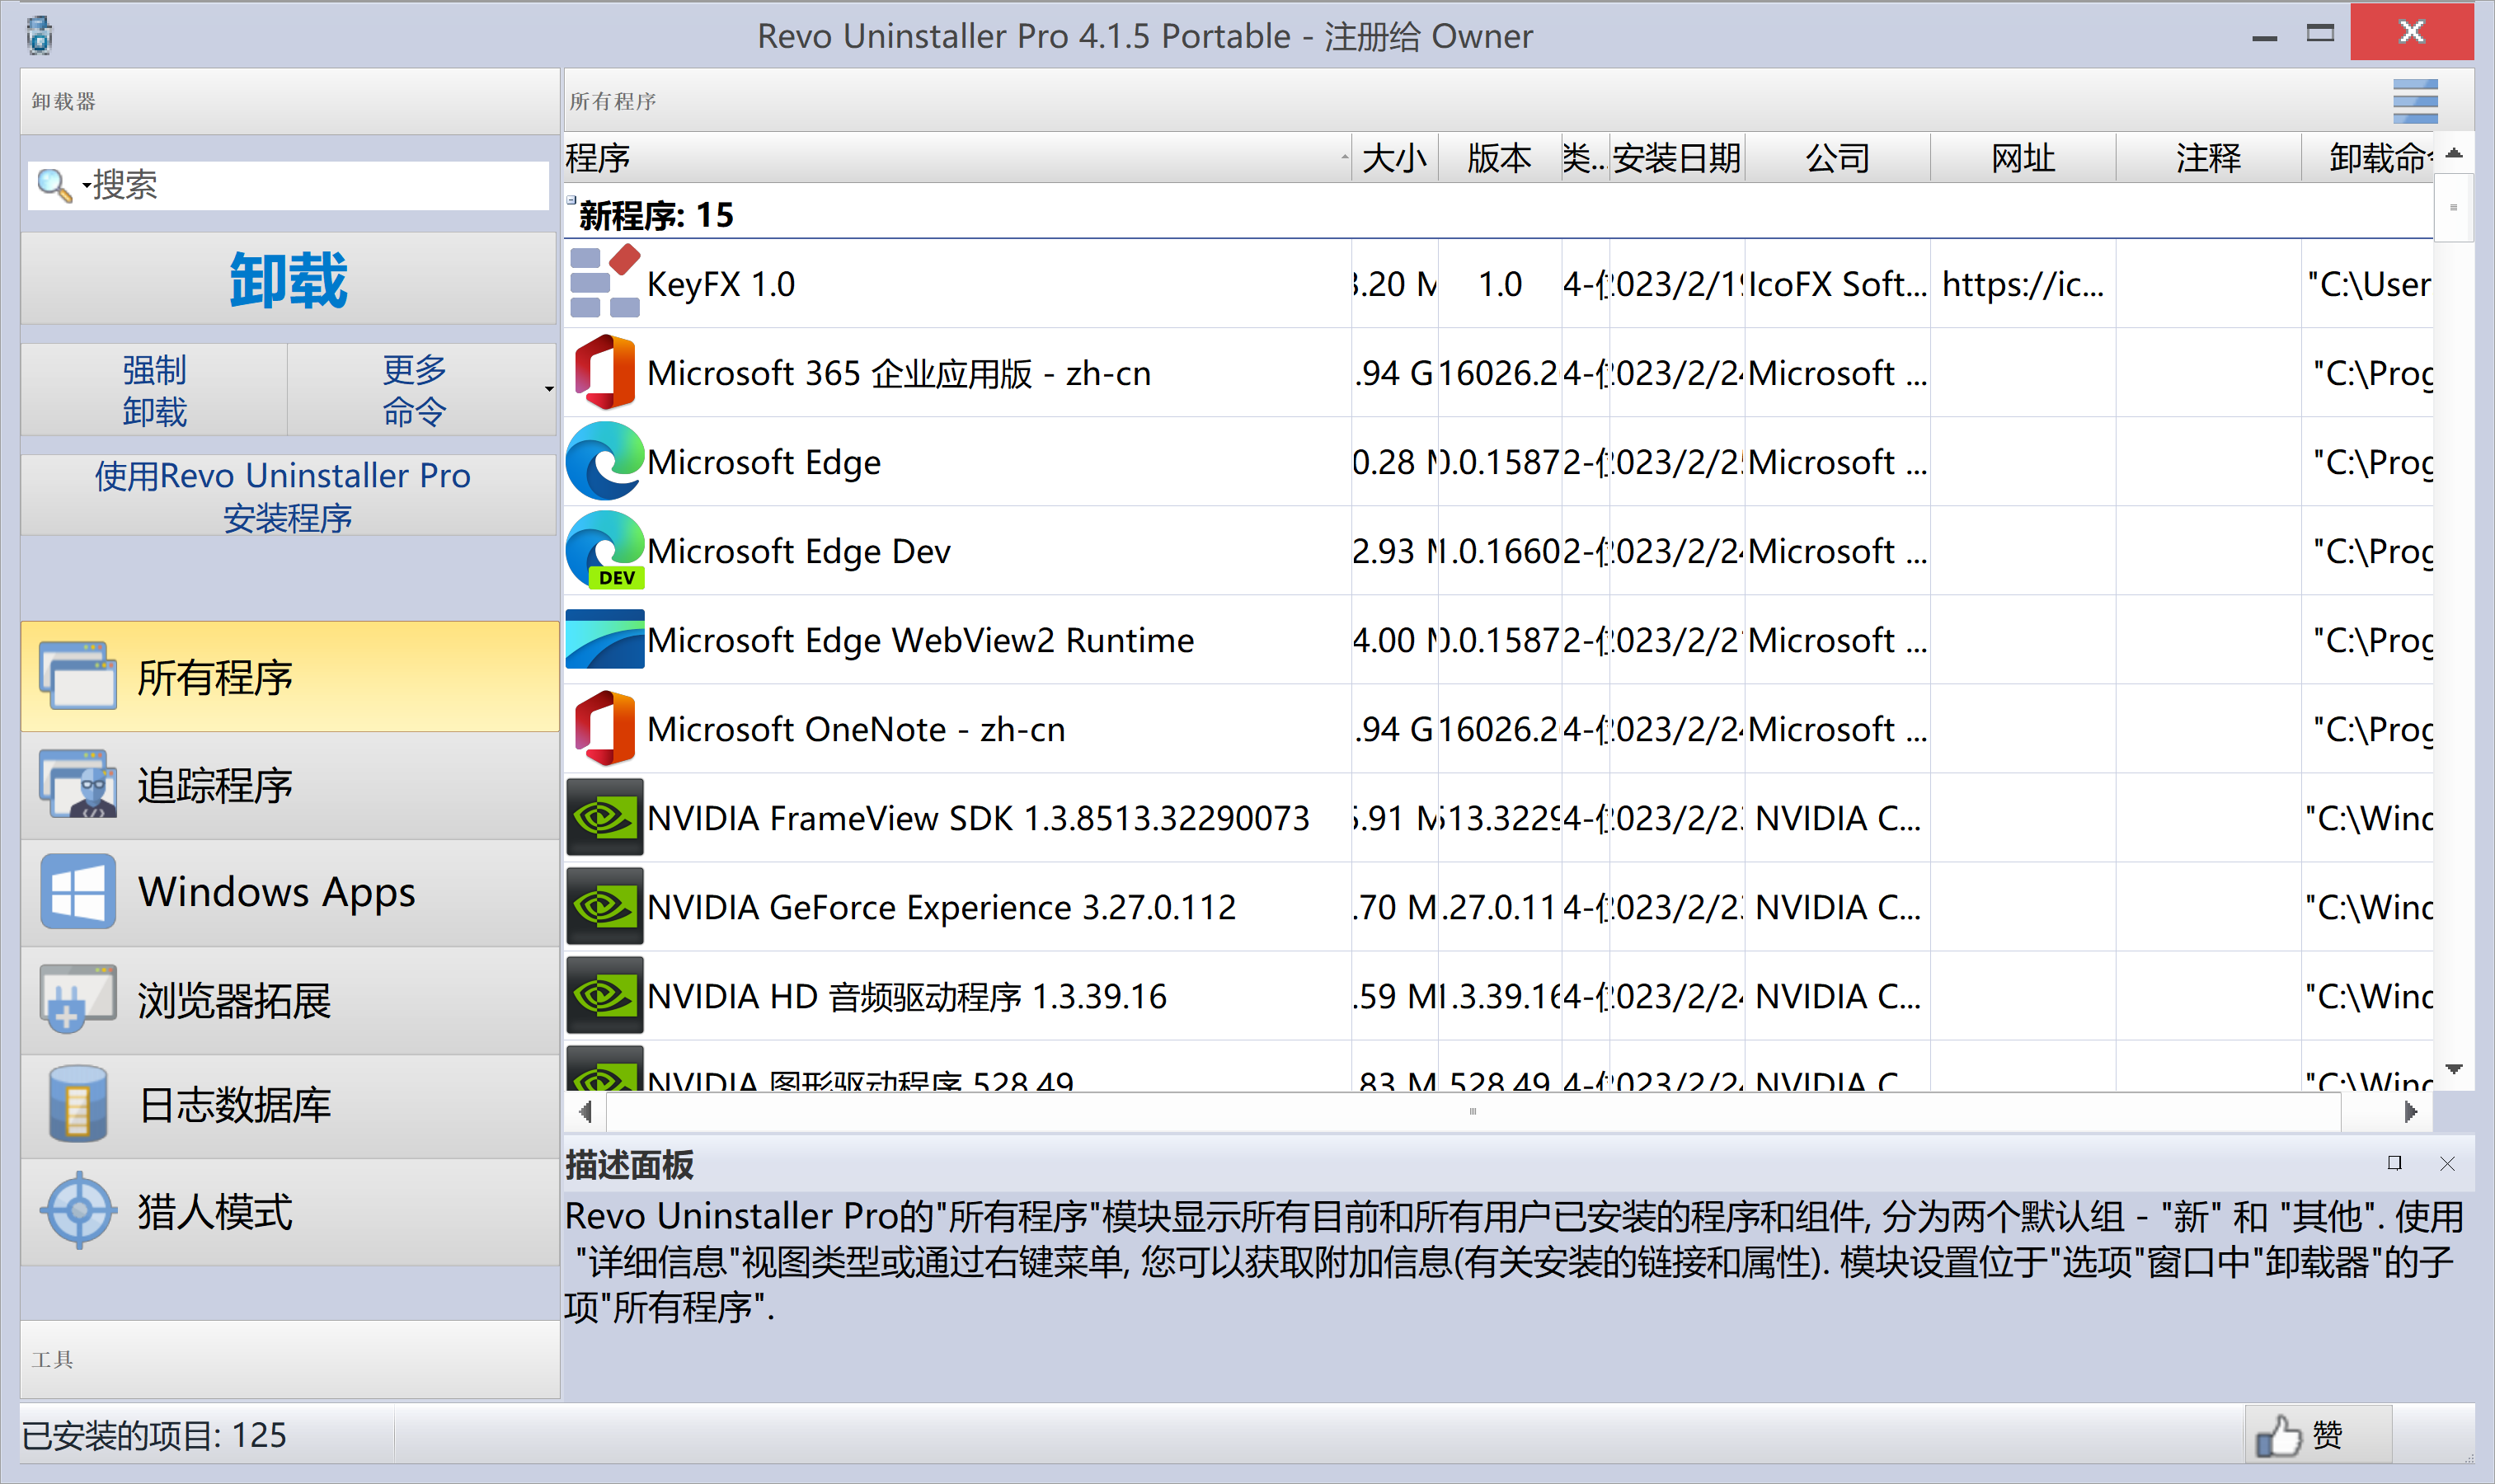
Task: Sort by the 注释 column header
Action: (x=2209, y=158)
